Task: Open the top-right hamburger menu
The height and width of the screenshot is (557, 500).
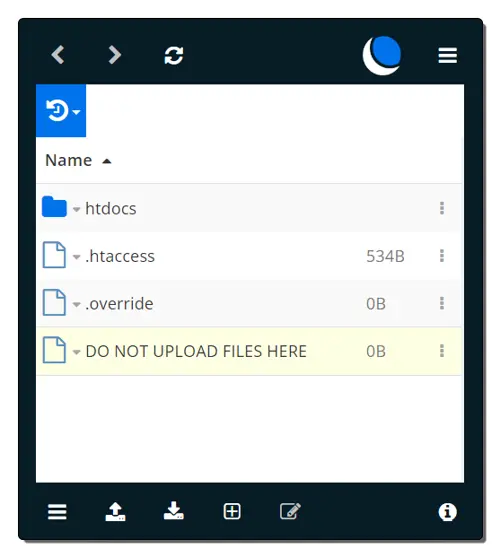Action: pos(447,55)
